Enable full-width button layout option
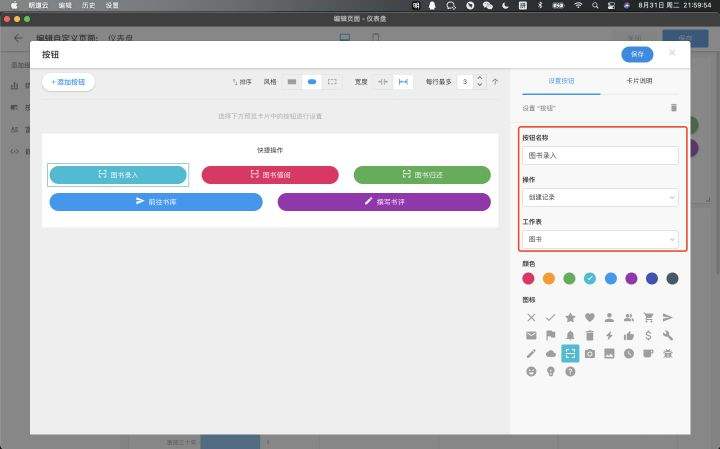 point(402,81)
